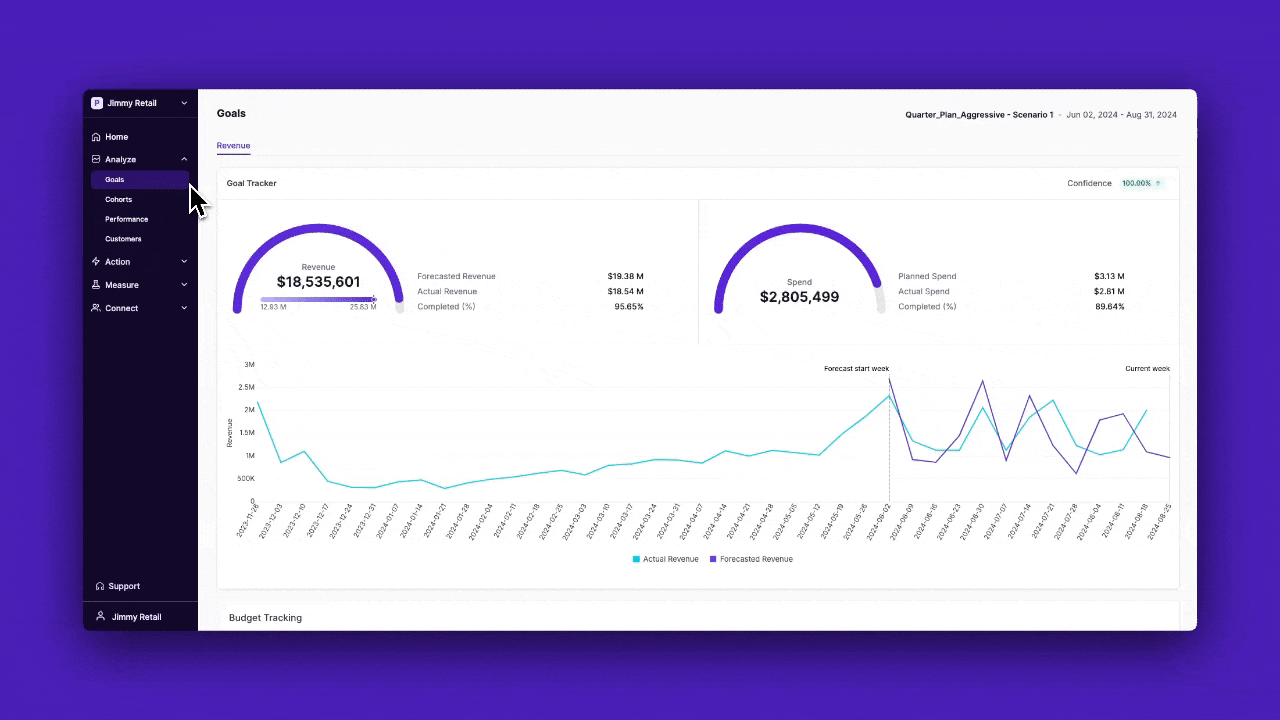Click the Current week marker label
Image resolution: width=1280 pixels, height=720 pixels.
click(x=1147, y=369)
